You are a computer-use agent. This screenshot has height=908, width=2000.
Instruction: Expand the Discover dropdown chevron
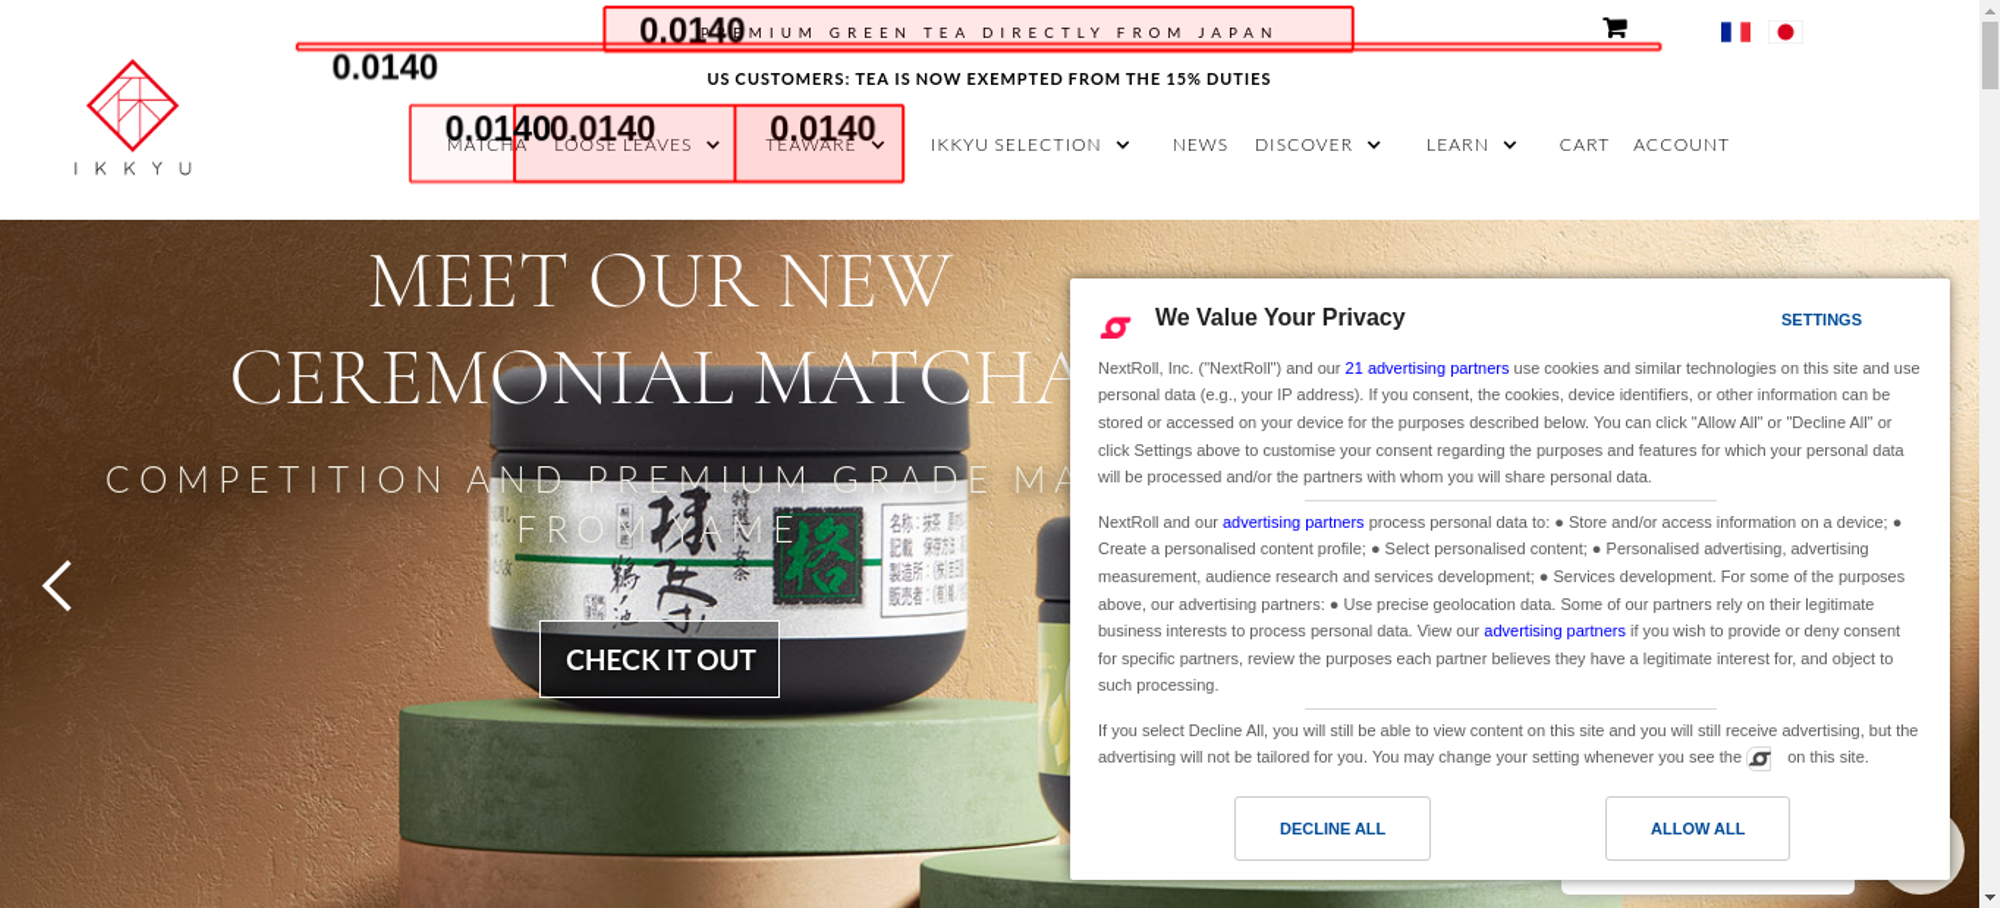click(1374, 145)
